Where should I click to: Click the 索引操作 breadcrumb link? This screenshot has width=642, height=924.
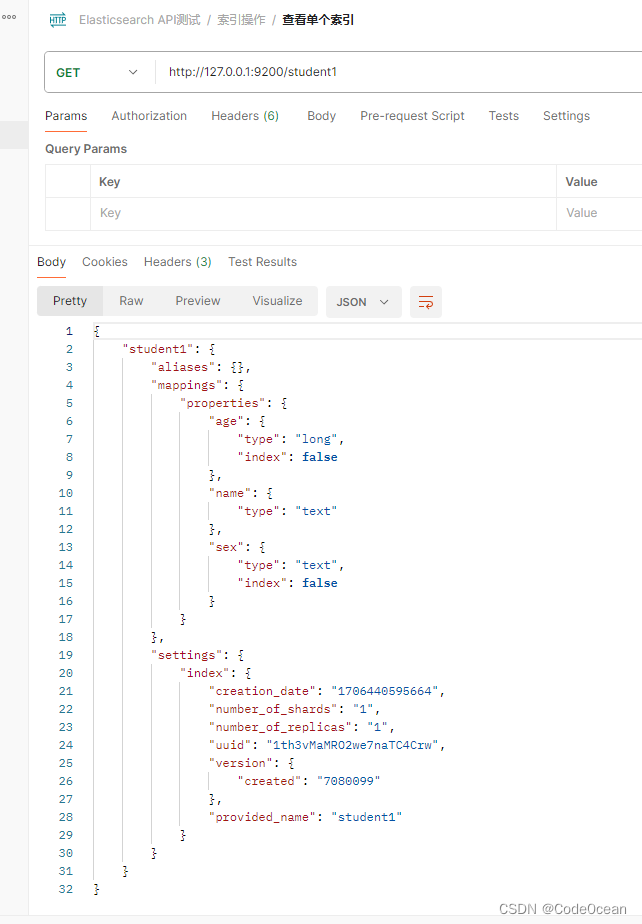[x=241, y=20]
